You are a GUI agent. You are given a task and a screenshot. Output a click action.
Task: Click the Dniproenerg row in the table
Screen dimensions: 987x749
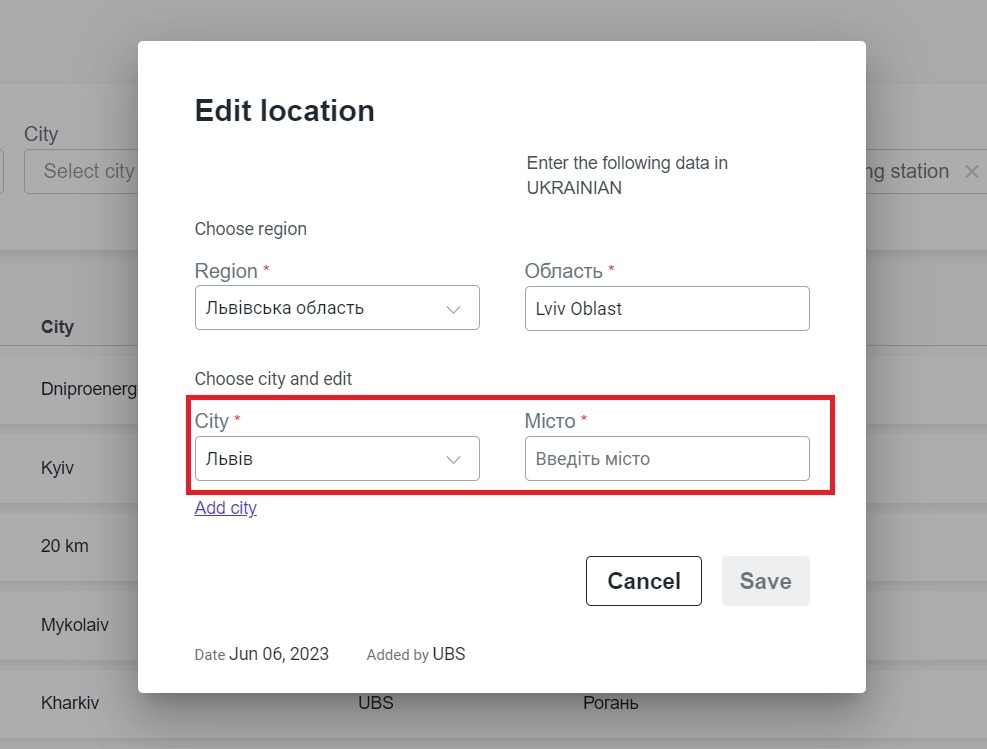89,389
